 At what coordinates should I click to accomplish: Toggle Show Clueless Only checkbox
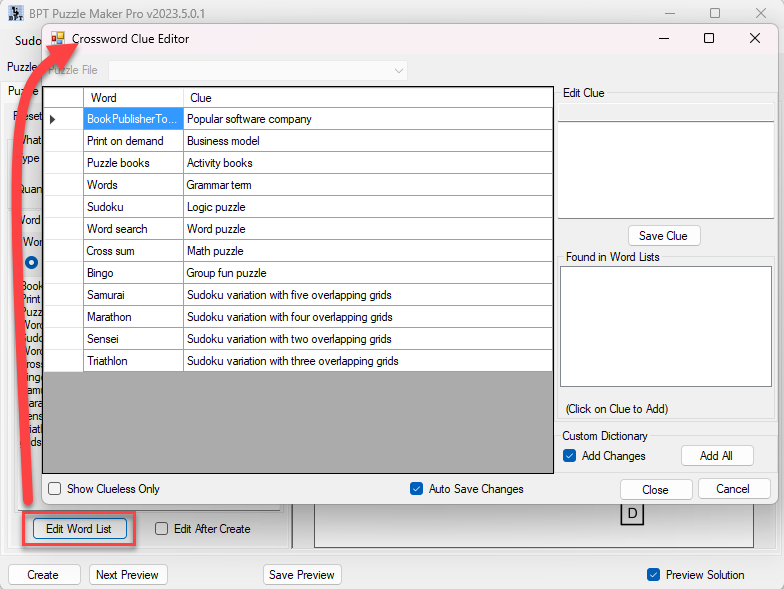pyautogui.click(x=54, y=488)
